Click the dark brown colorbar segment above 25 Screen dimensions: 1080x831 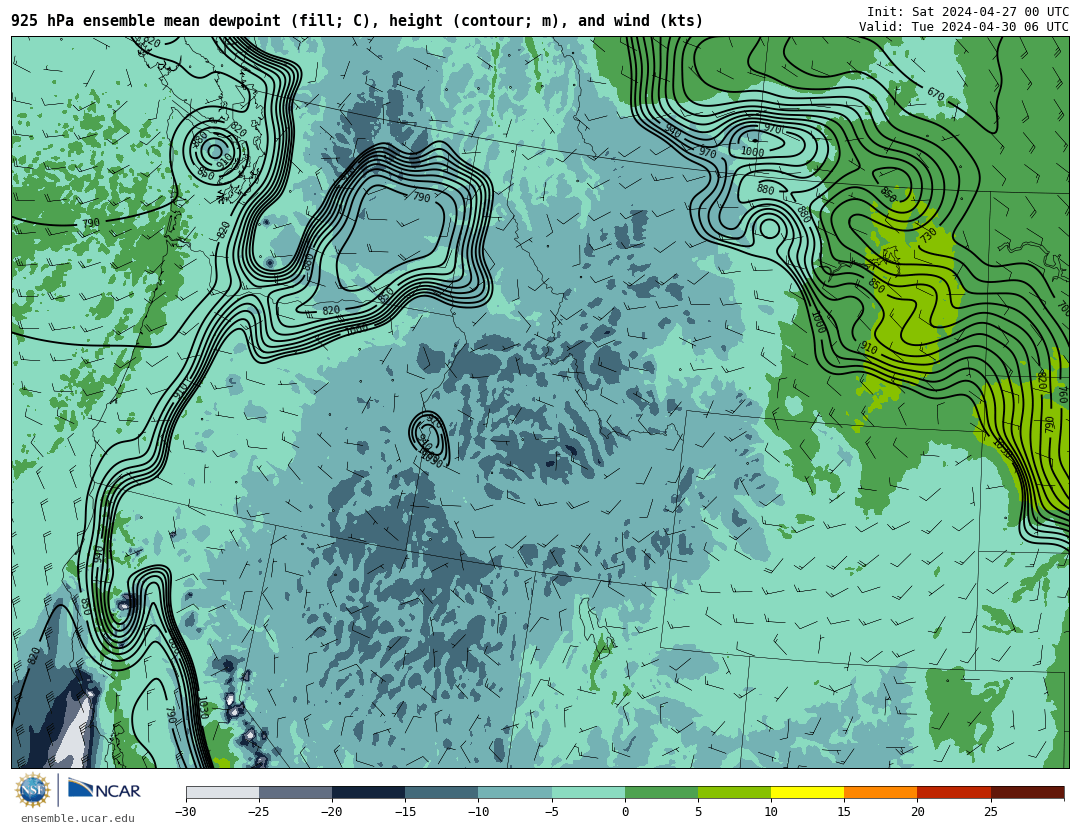(1027, 792)
